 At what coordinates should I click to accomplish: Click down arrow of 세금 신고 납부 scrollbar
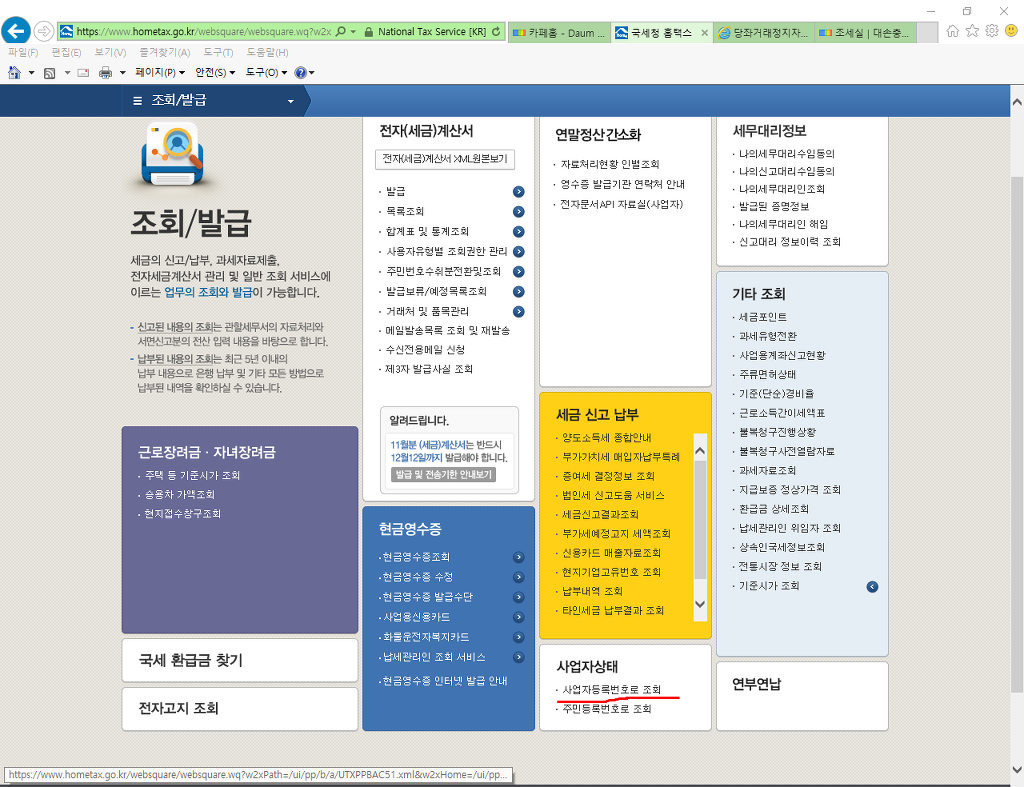pos(700,604)
